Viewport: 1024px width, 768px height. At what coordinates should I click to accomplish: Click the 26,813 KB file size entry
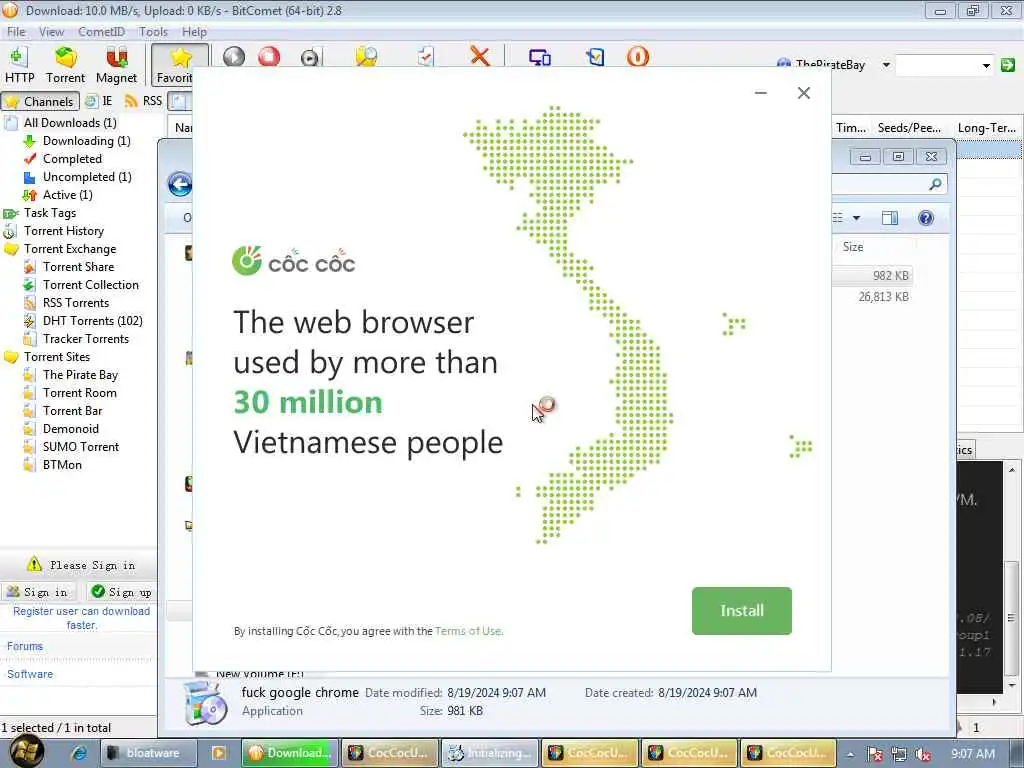[x=883, y=296]
